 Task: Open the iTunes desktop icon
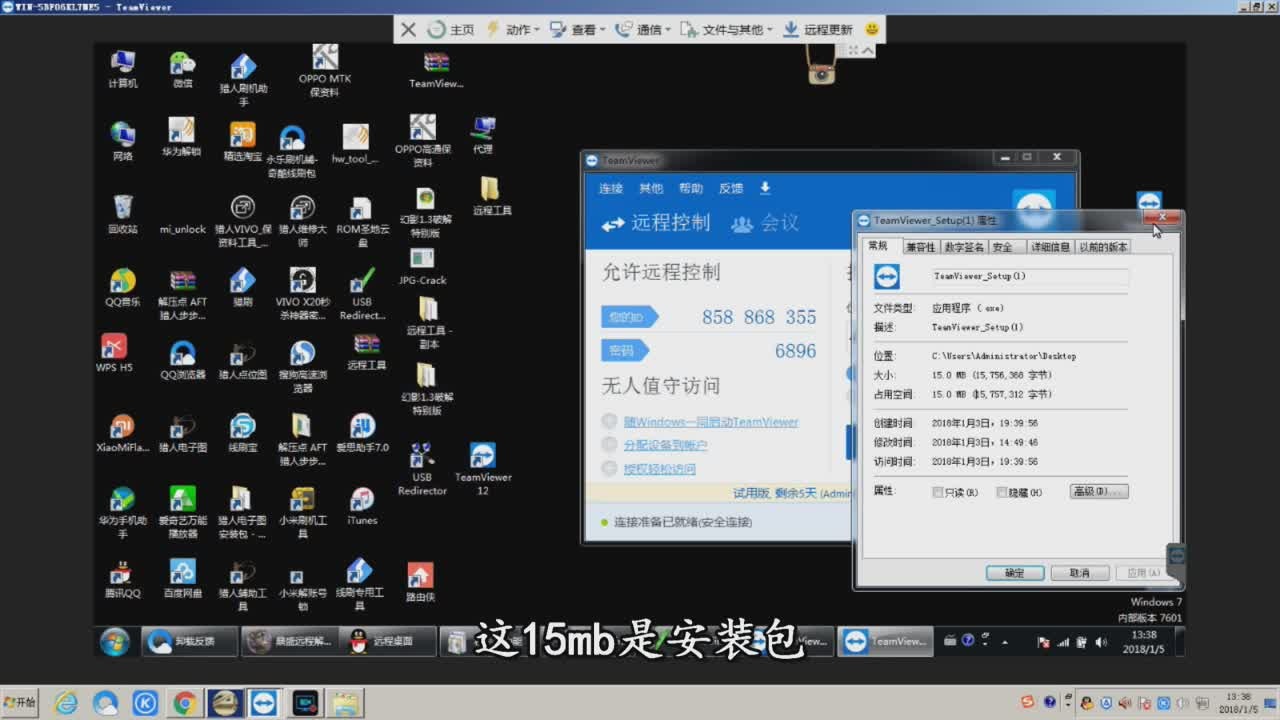(x=362, y=506)
